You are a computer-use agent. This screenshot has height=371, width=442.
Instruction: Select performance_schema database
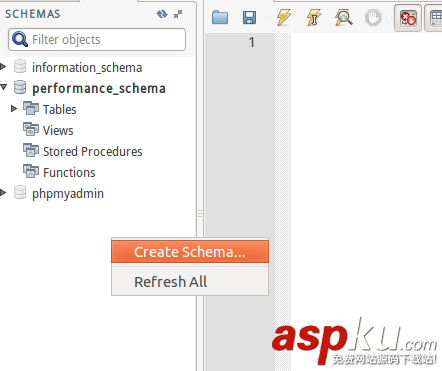click(x=99, y=88)
